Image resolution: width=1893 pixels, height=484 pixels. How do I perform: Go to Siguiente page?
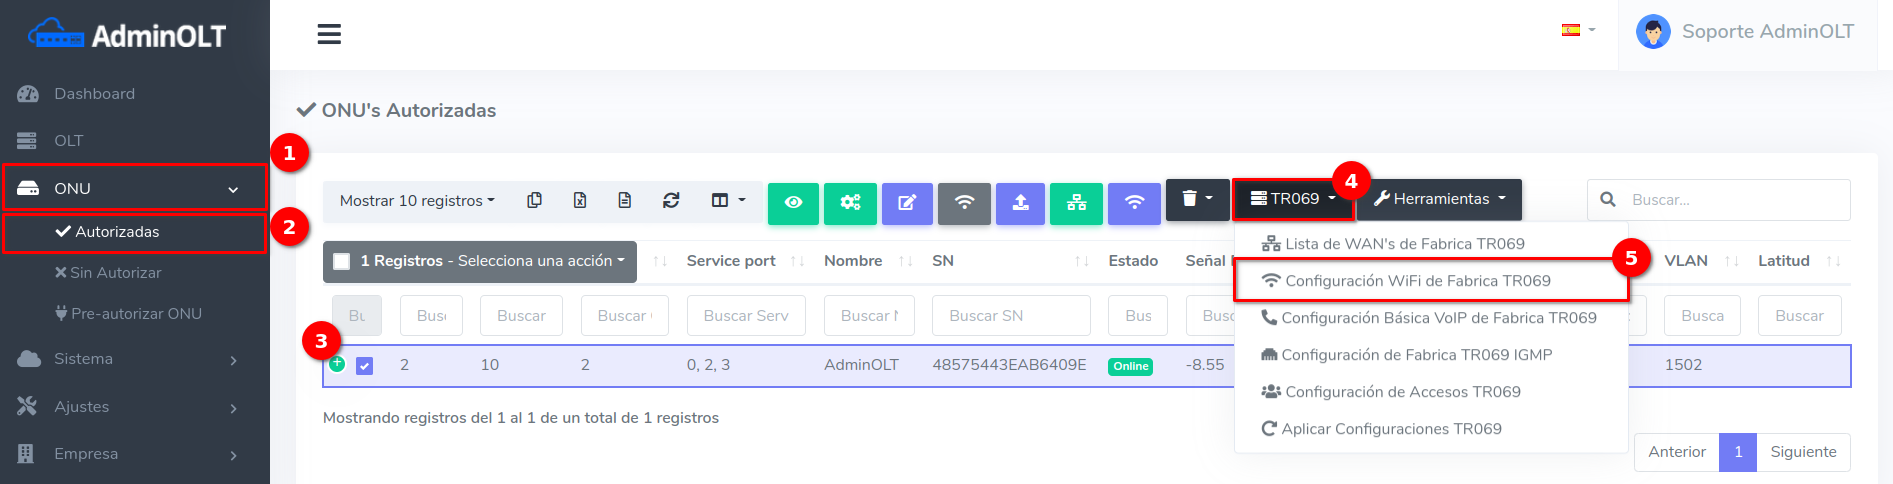coord(1802,452)
